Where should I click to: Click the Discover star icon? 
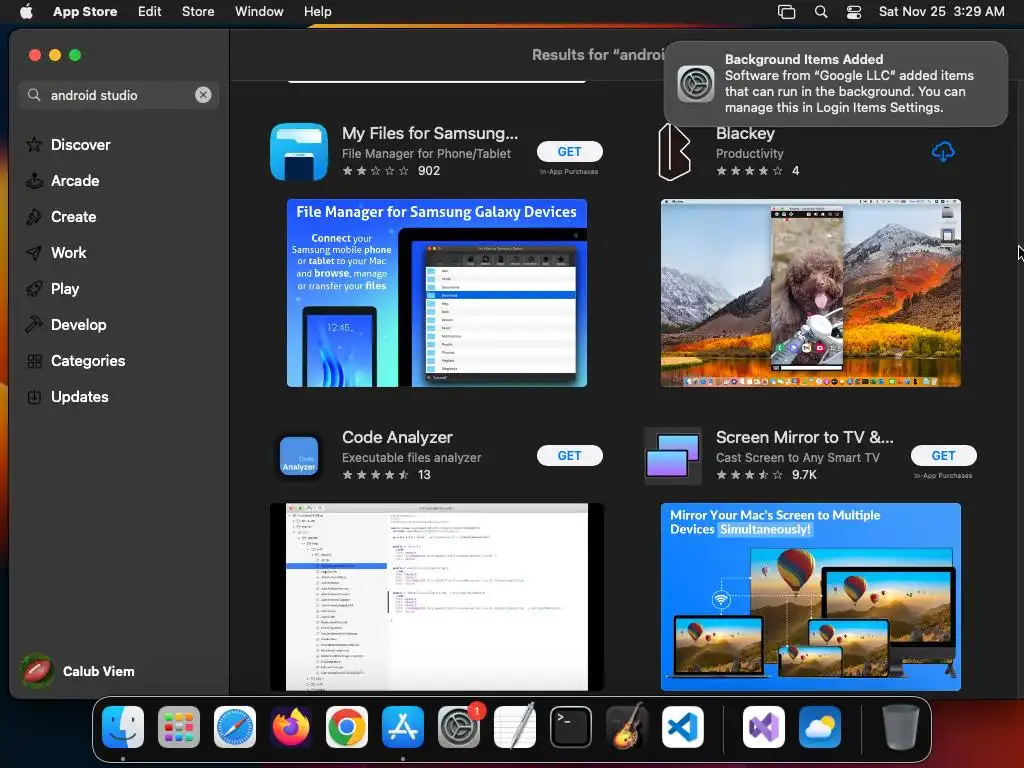tap(34, 144)
